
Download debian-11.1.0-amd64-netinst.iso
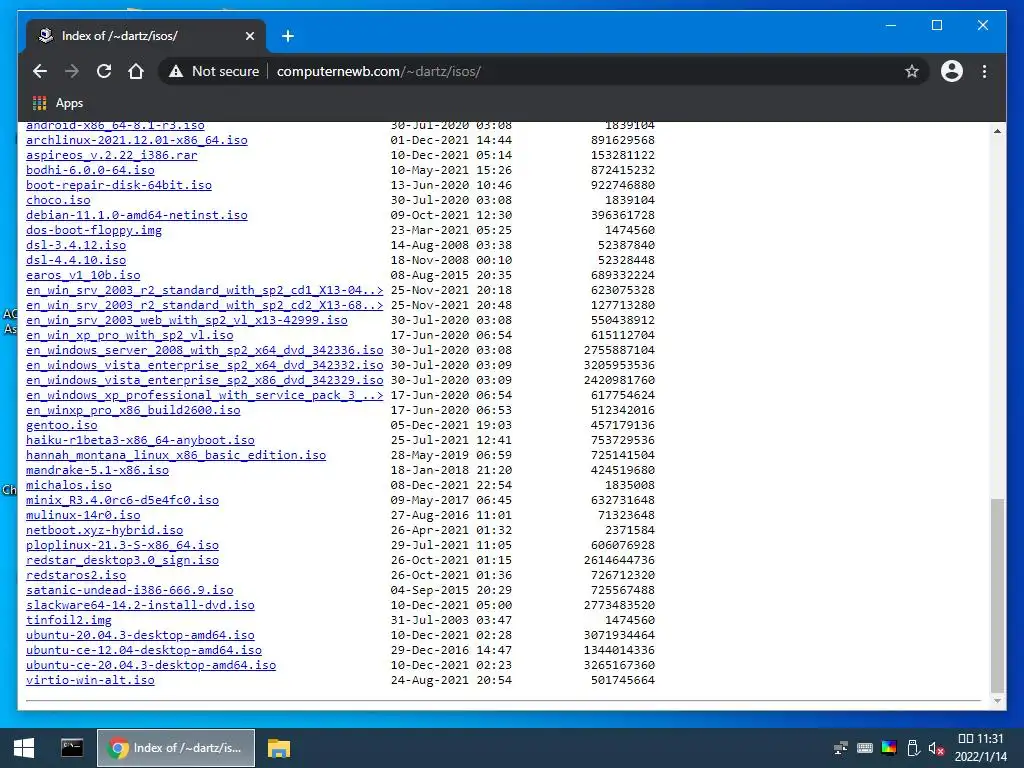pos(136,215)
